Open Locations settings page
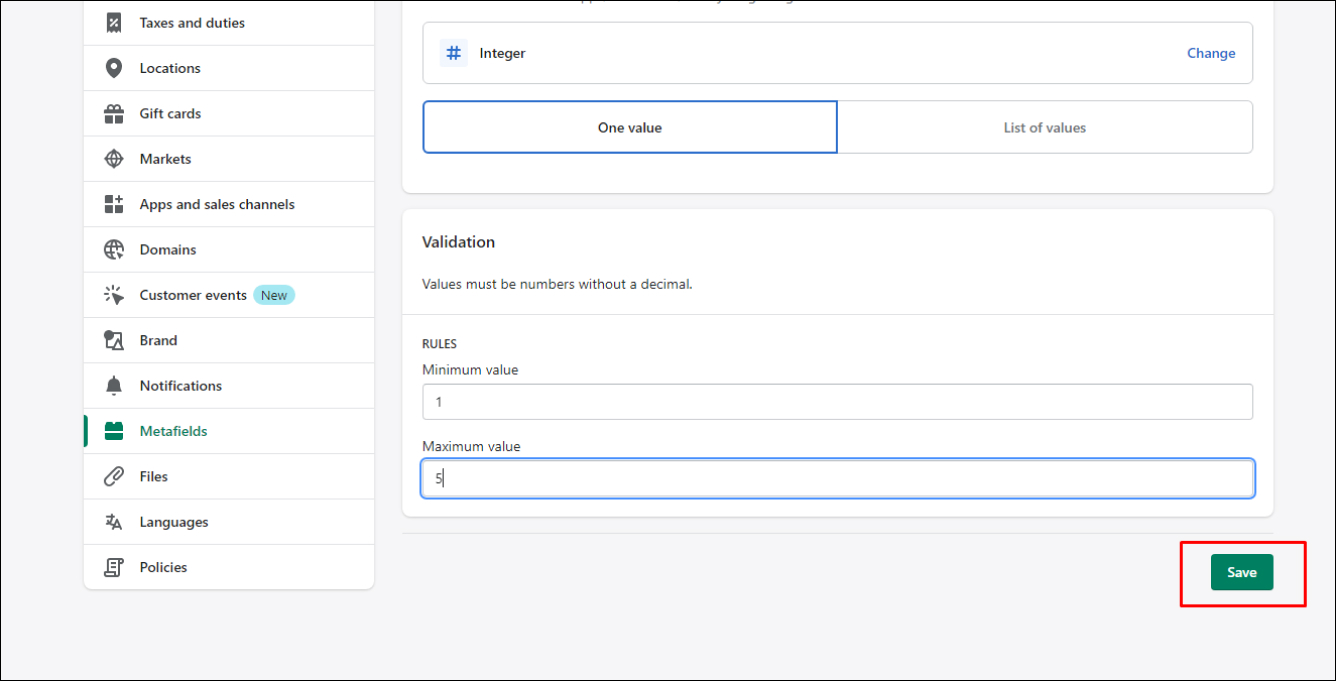The image size is (1336, 681). pyautogui.click(x=229, y=68)
